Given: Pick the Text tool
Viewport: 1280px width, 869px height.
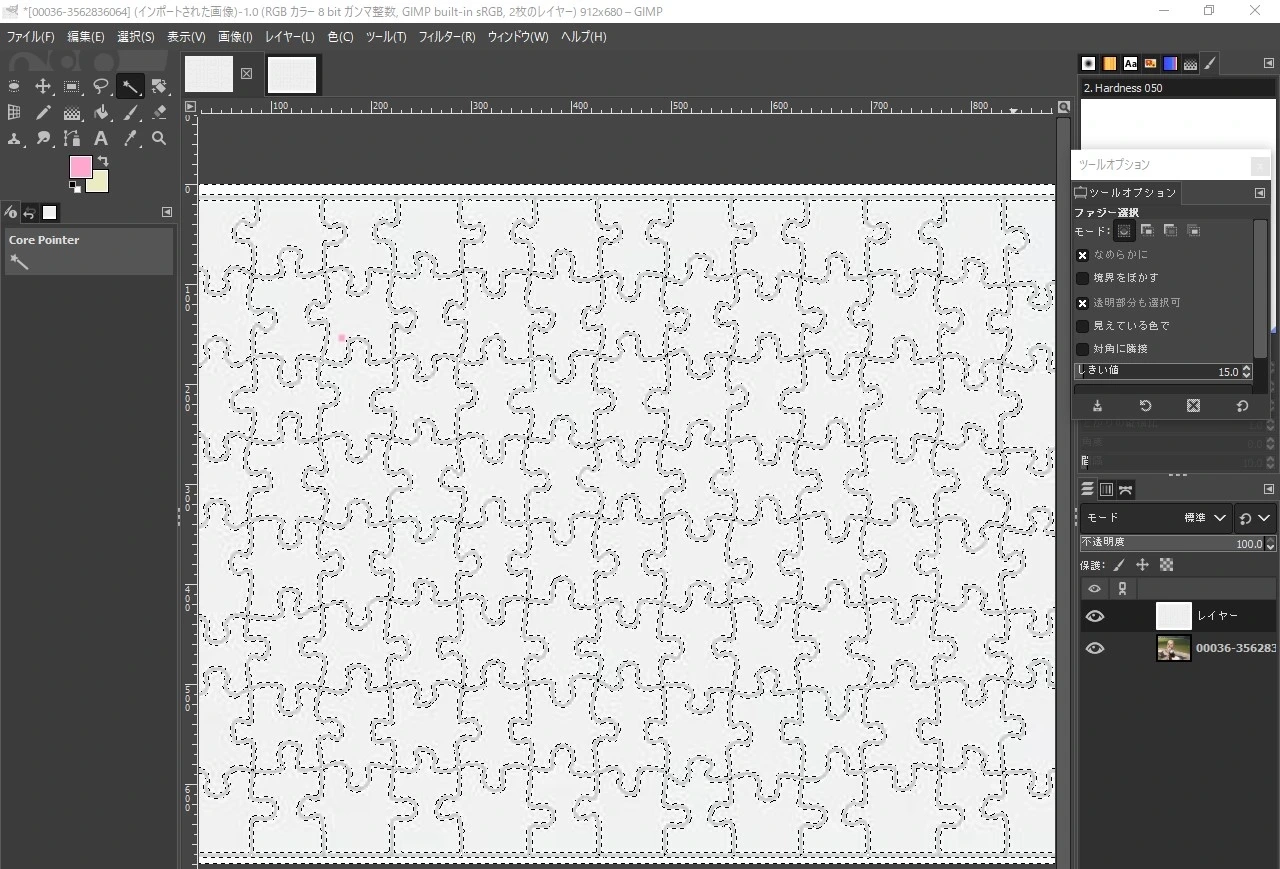Looking at the screenshot, I should (x=101, y=139).
